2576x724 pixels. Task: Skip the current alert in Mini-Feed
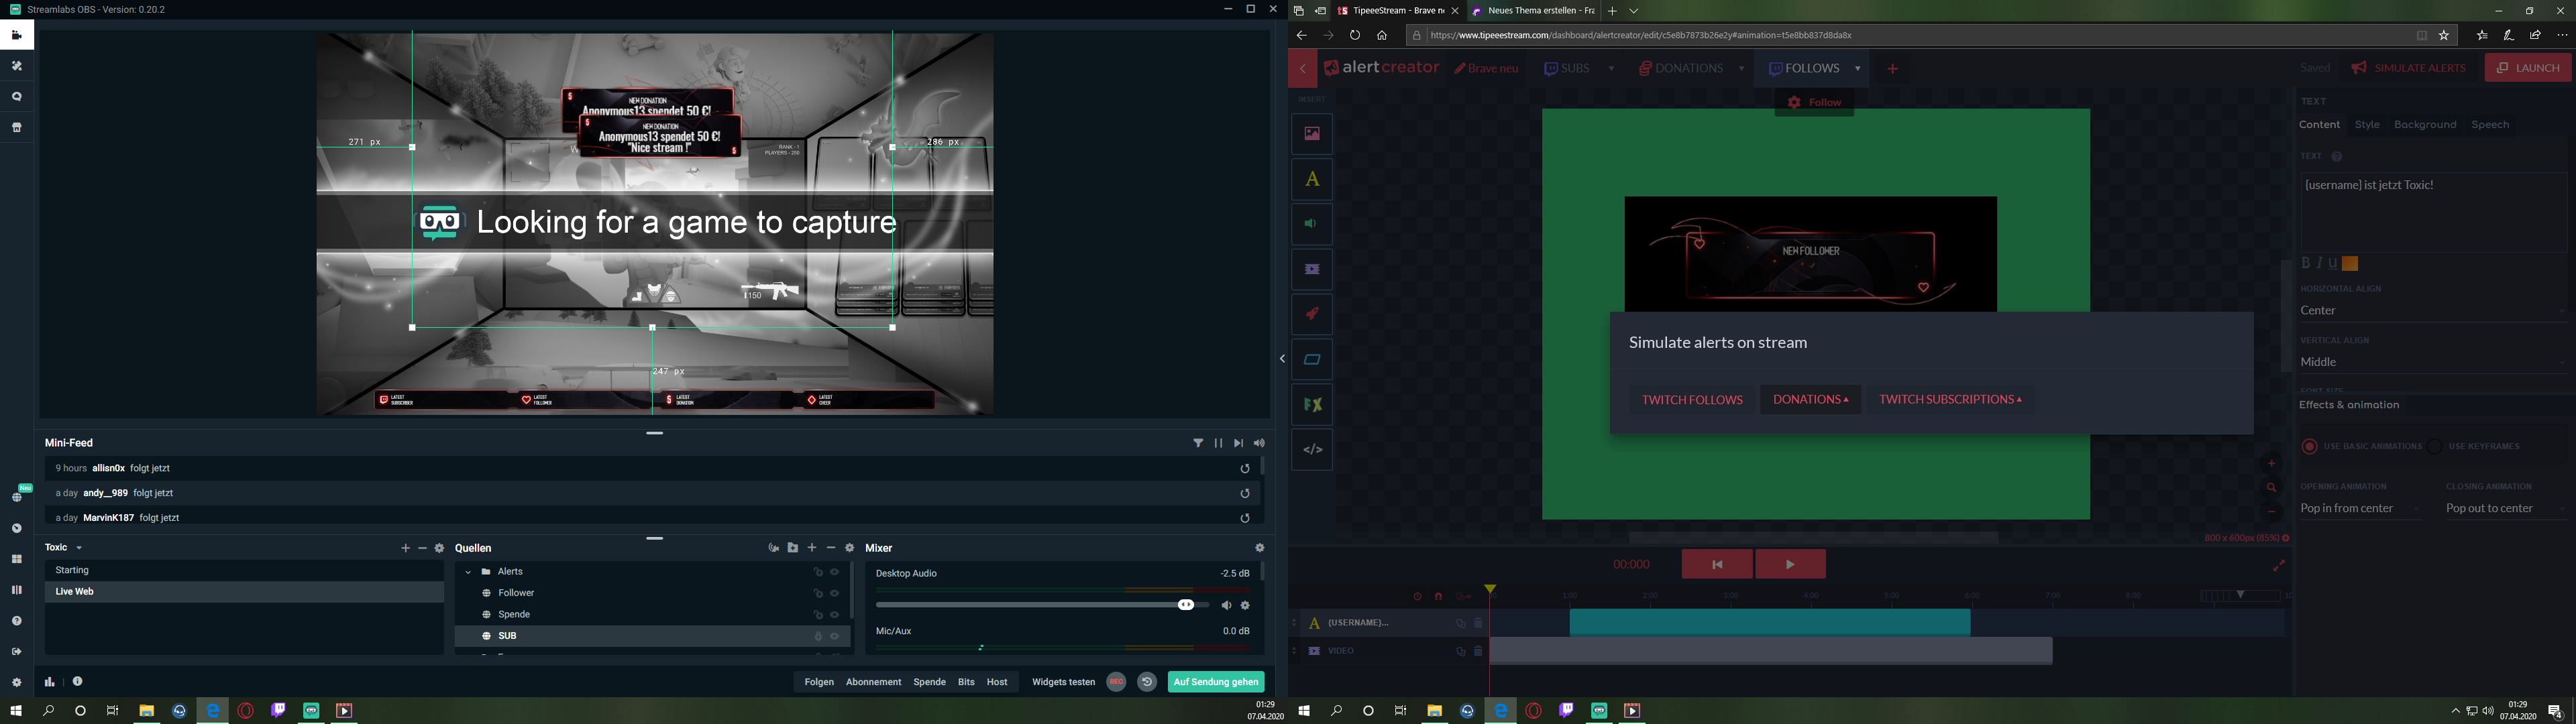click(1238, 443)
